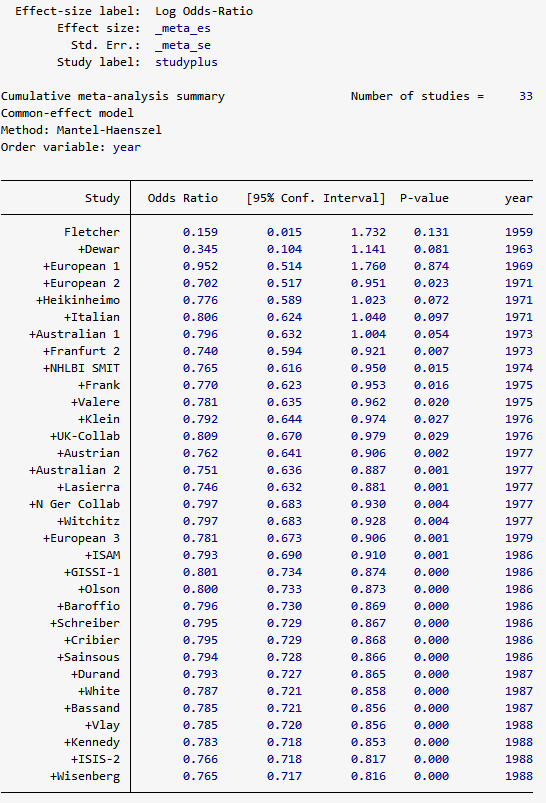Click the +GISSI-1 study label
The width and height of the screenshot is (546, 803).
click(x=92, y=572)
